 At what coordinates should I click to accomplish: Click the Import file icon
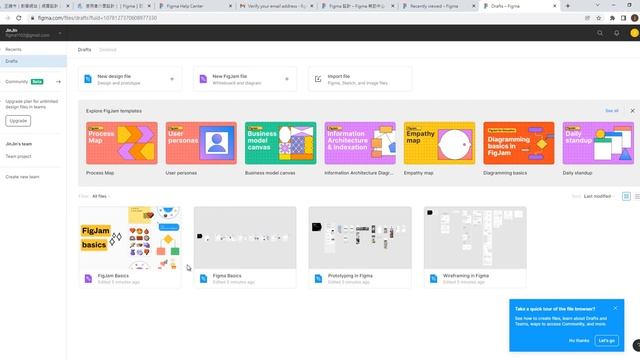point(318,79)
